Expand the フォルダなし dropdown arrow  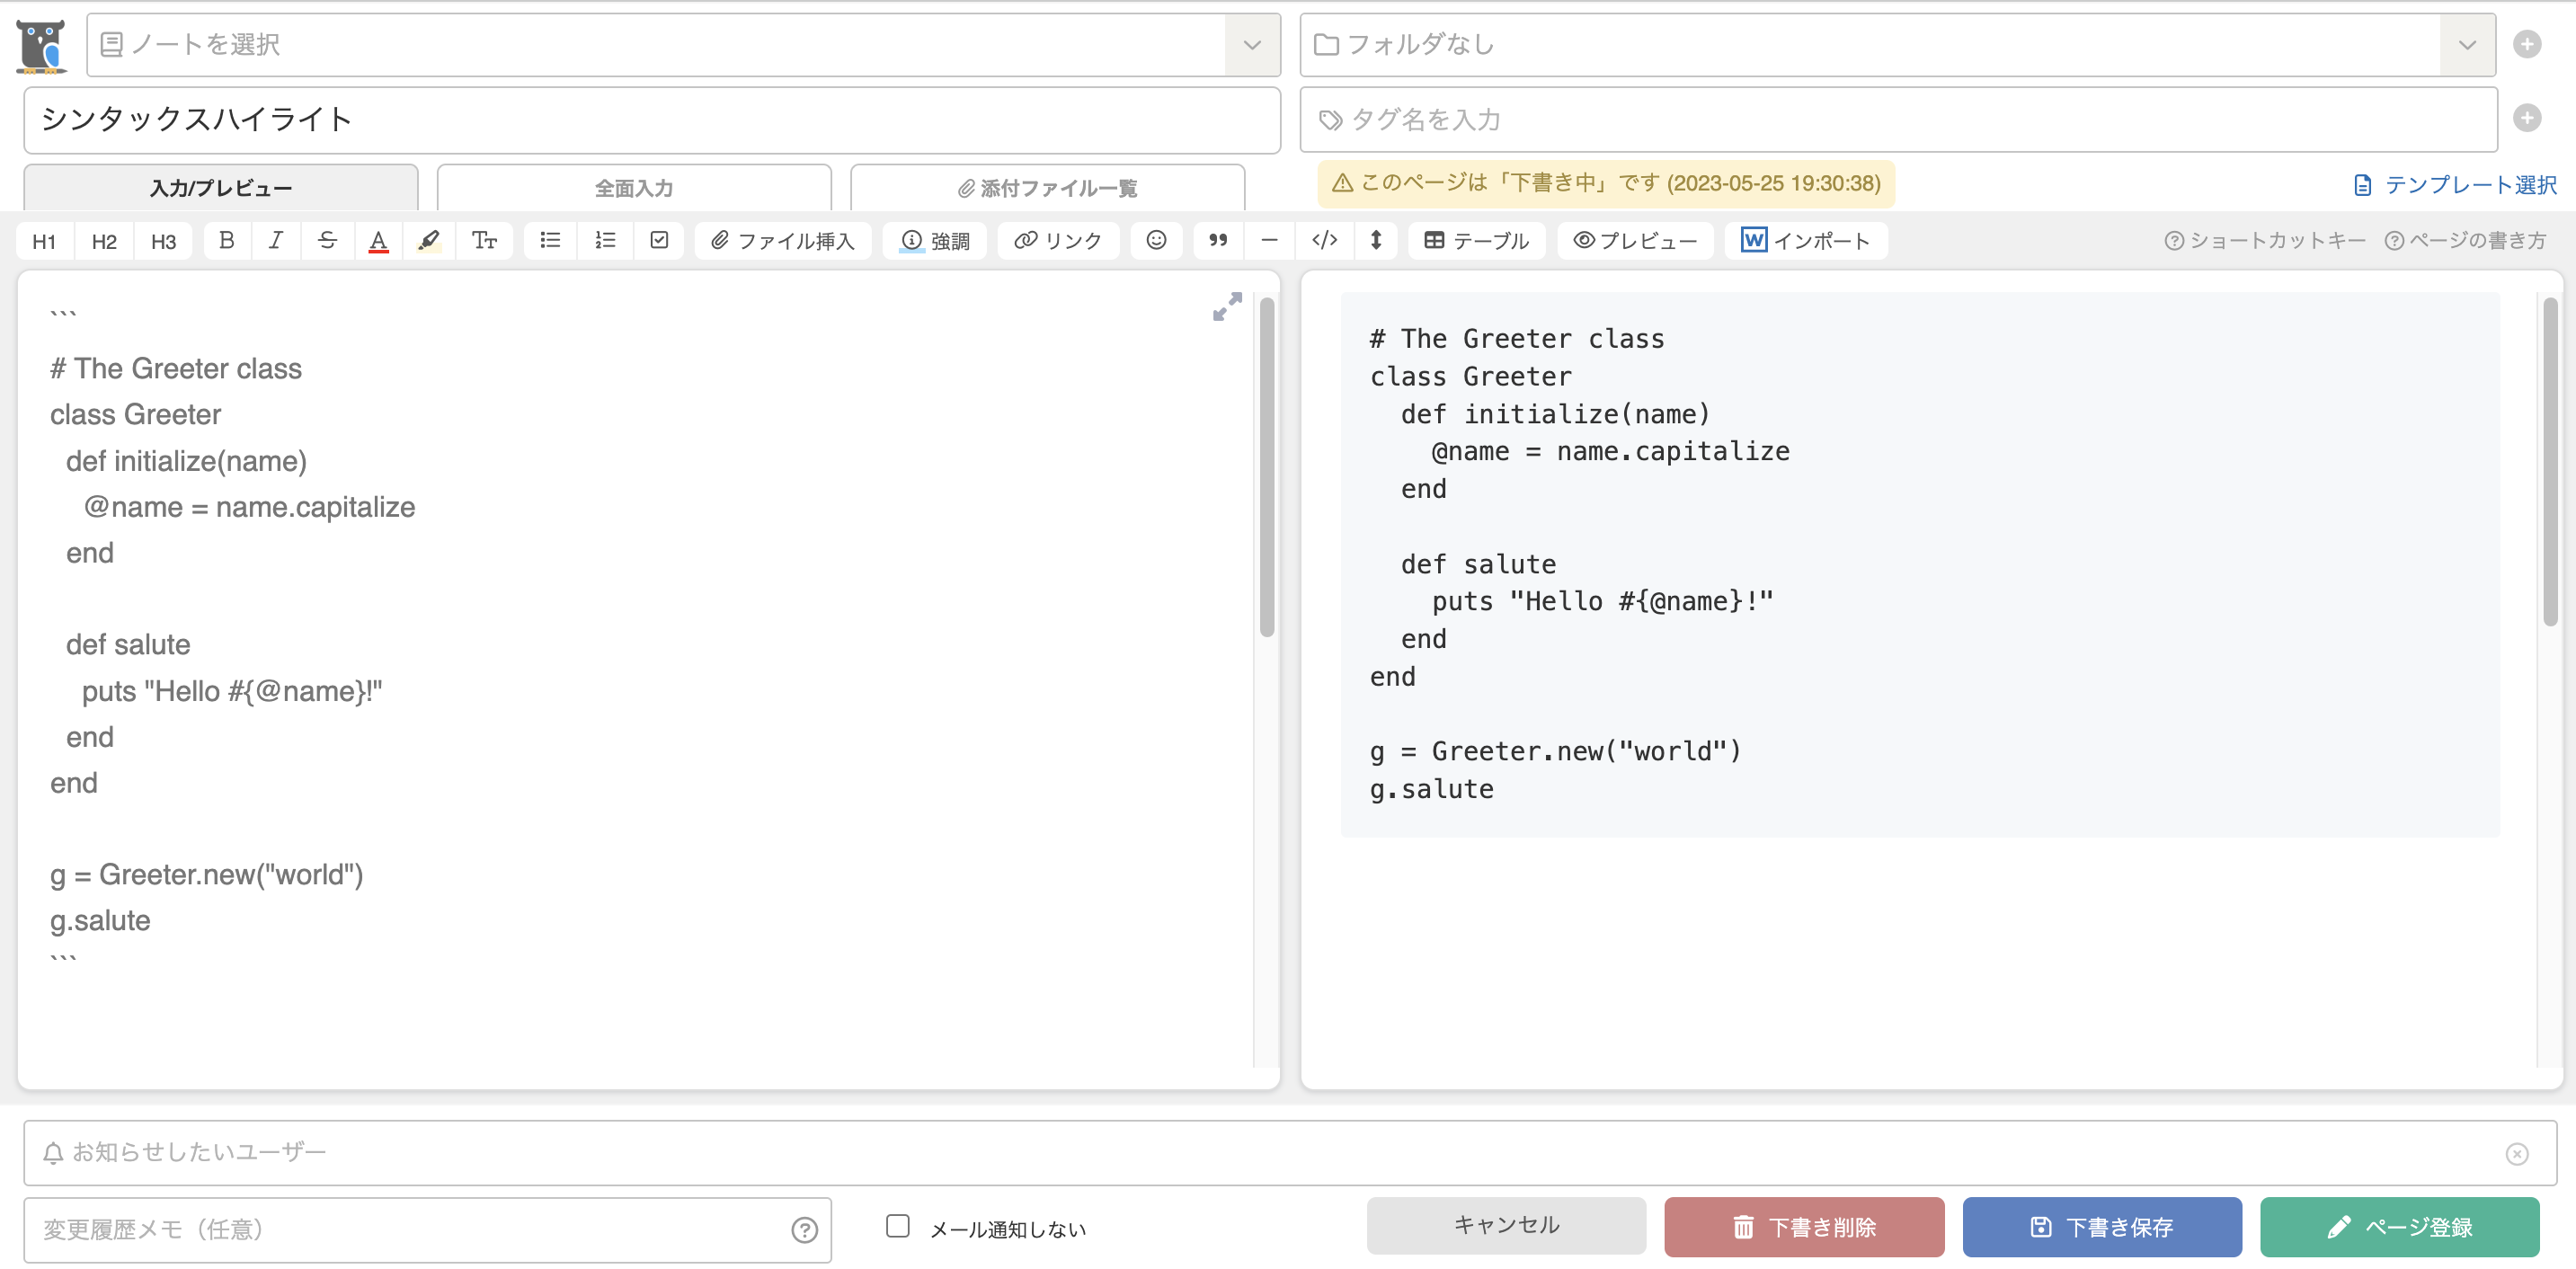coord(2467,45)
